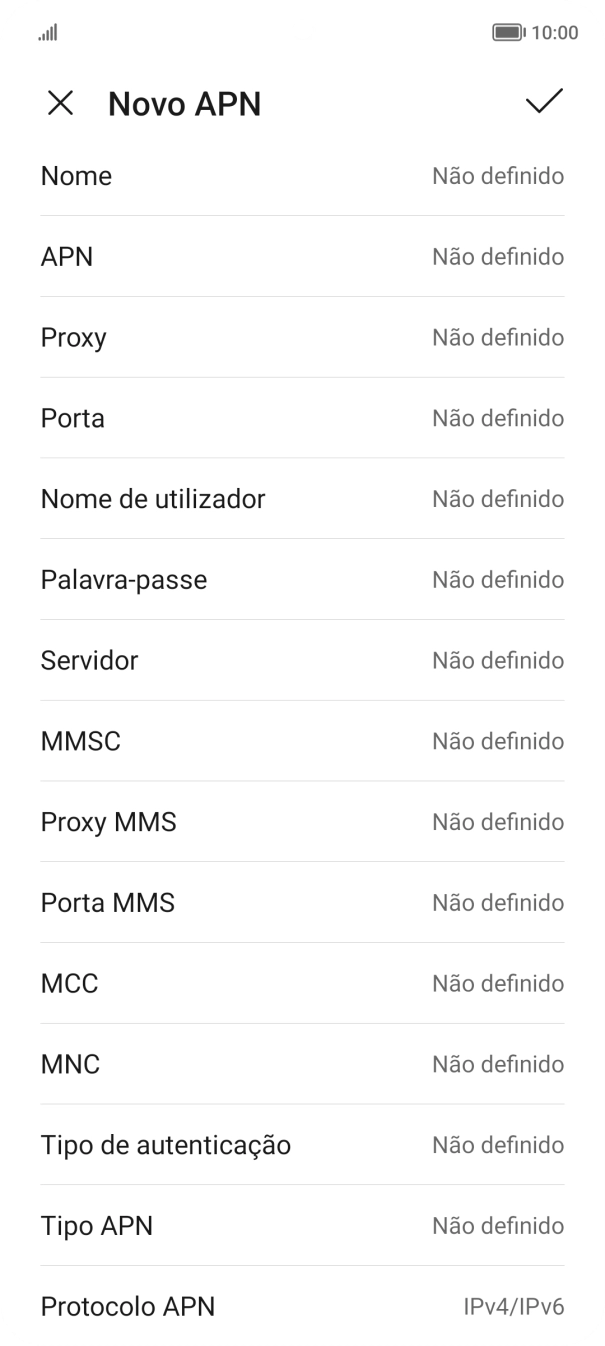Dismiss the Novo APN screen
Image resolution: width=605 pixels, height=1346 pixels.
tap(62, 103)
